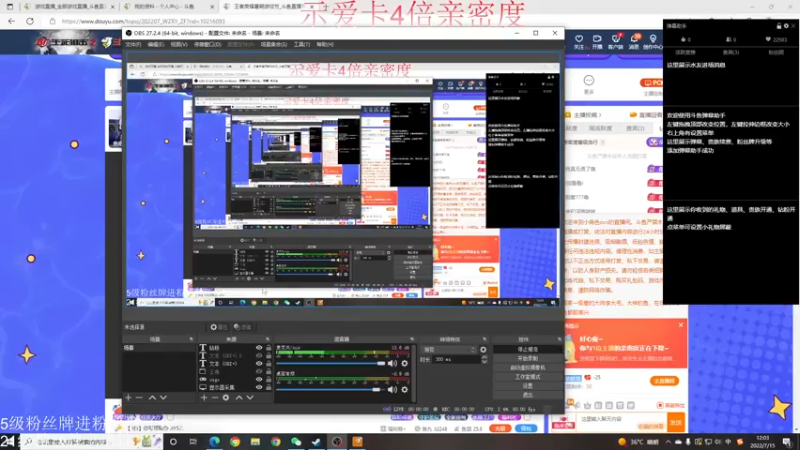Open the microphone channel settings gear
Image resolution: width=800 pixels, height=450 pixels.
pos(405,363)
